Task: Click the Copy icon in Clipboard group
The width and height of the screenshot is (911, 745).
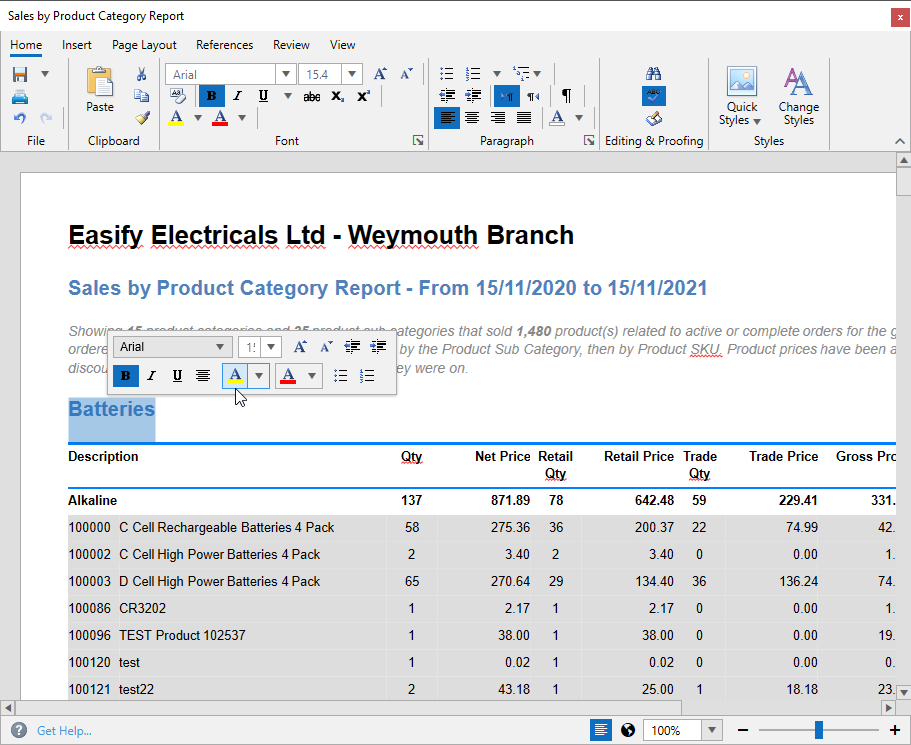Action: pyautogui.click(x=142, y=96)
